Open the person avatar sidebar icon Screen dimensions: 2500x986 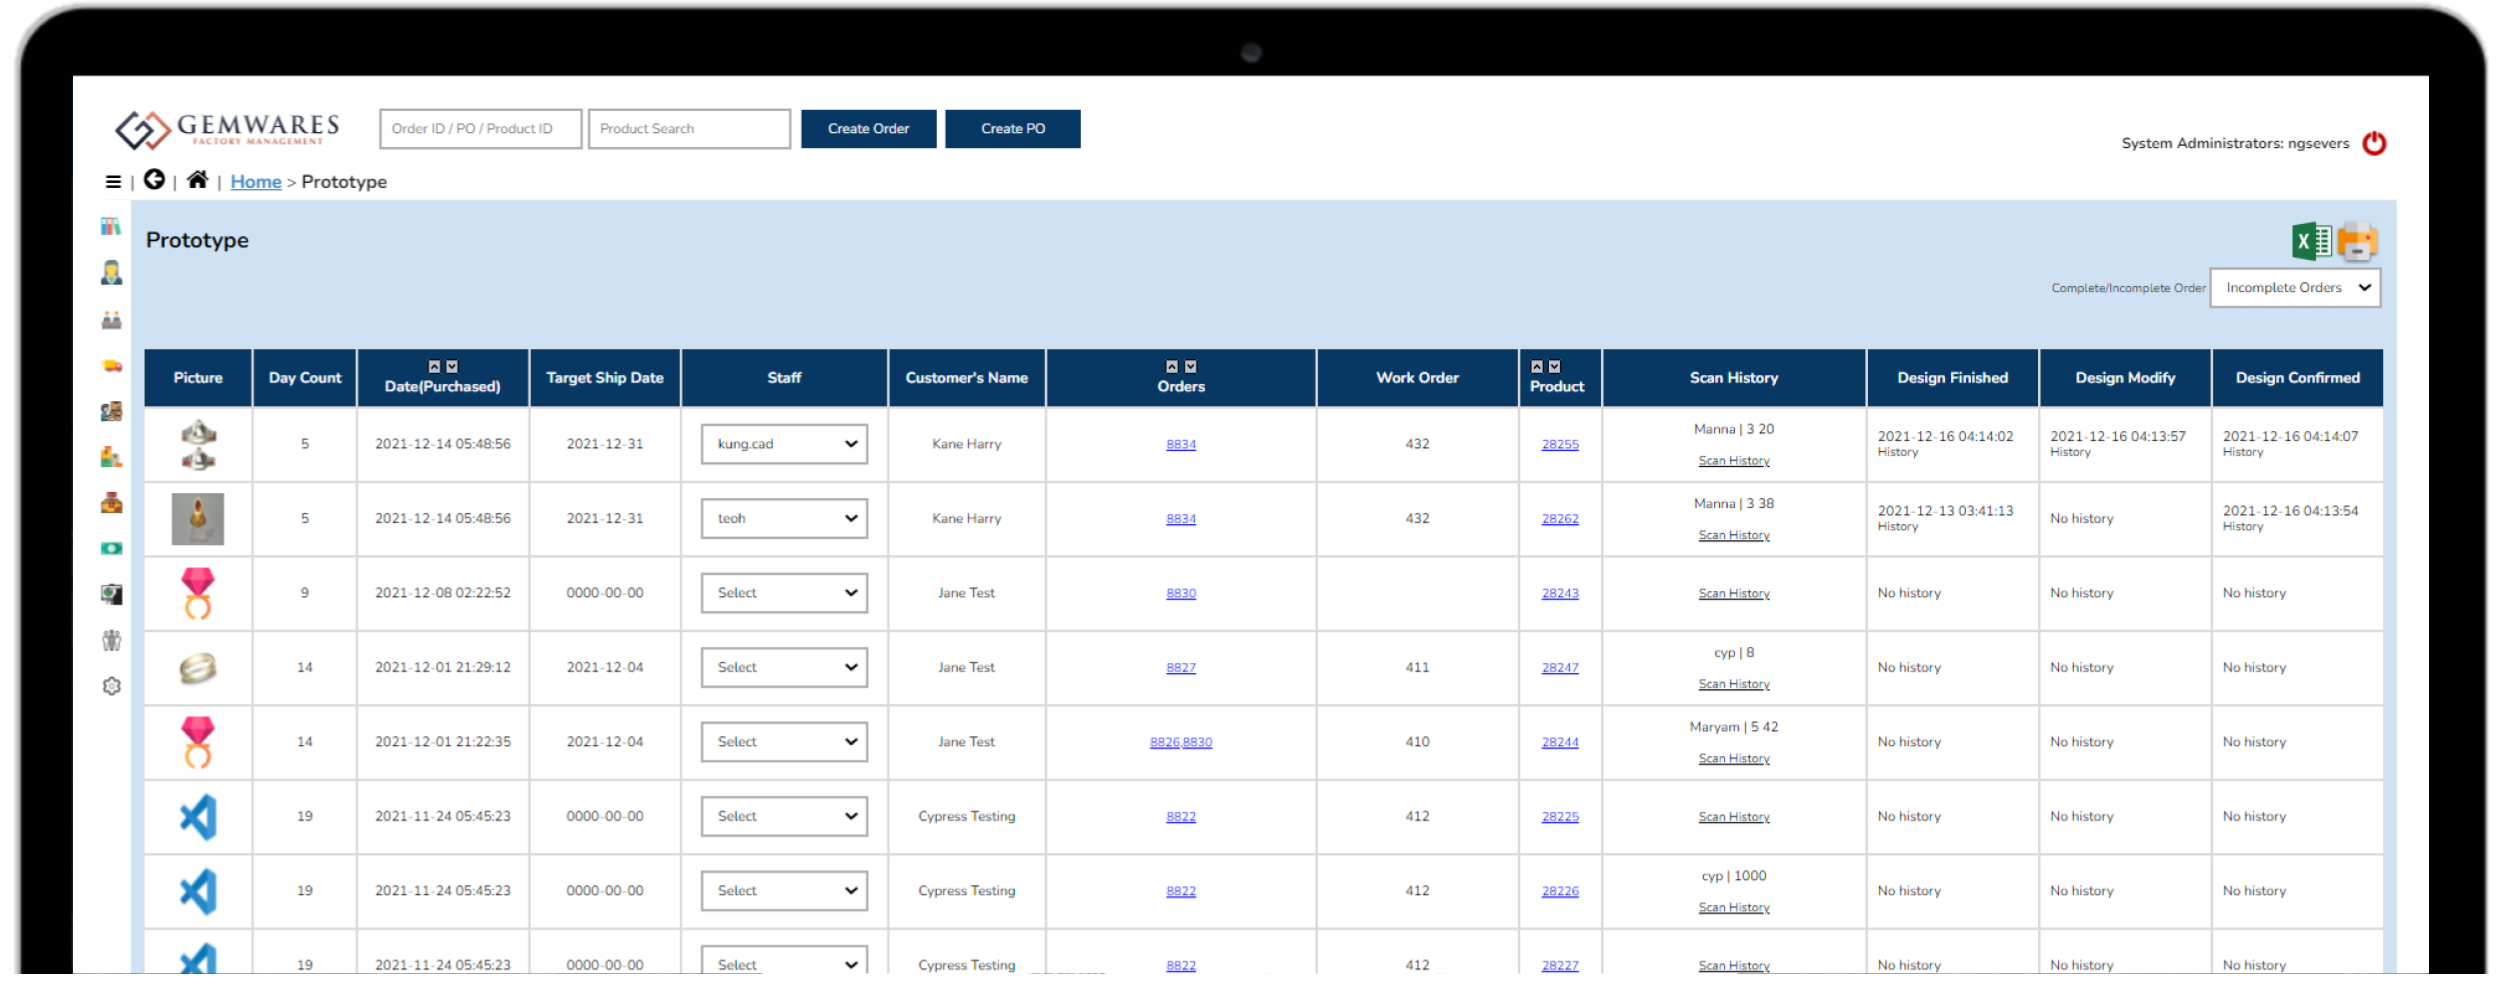111,273
